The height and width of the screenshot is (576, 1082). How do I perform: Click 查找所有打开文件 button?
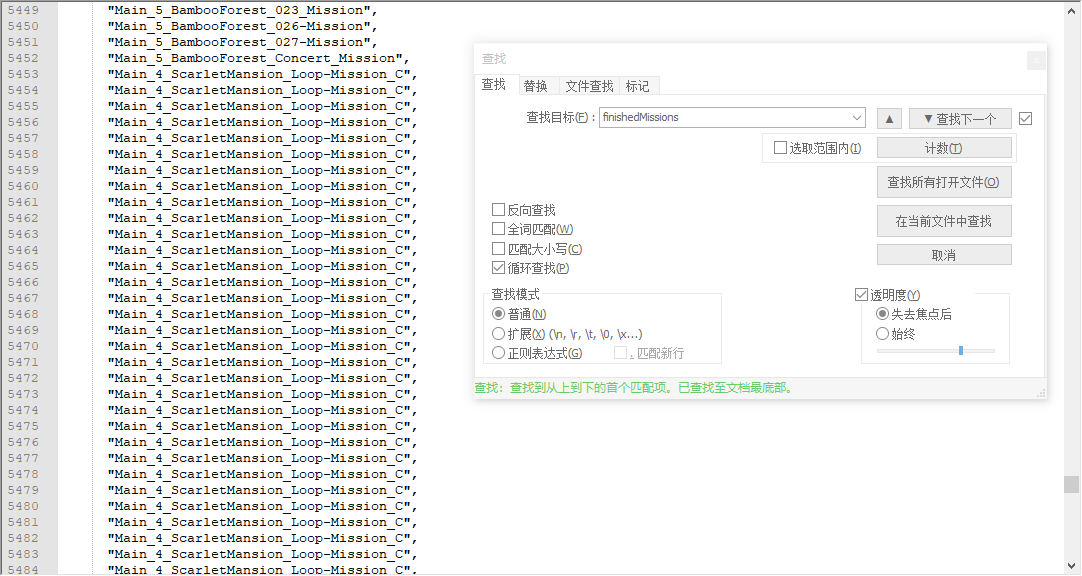(x=944, y=182)
